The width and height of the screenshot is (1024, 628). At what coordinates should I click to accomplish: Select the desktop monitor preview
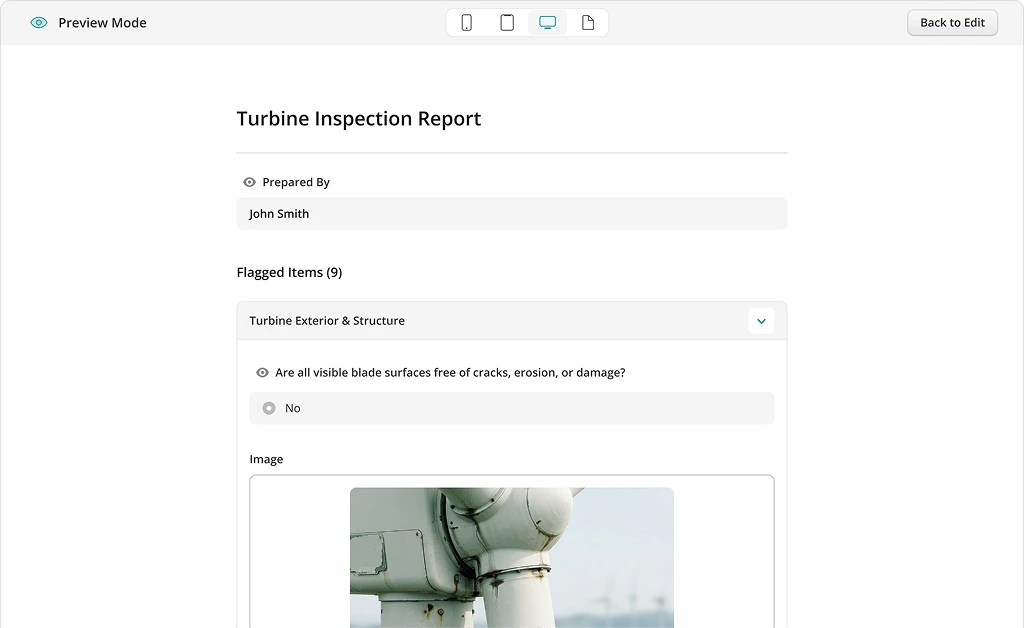(547, 23)
